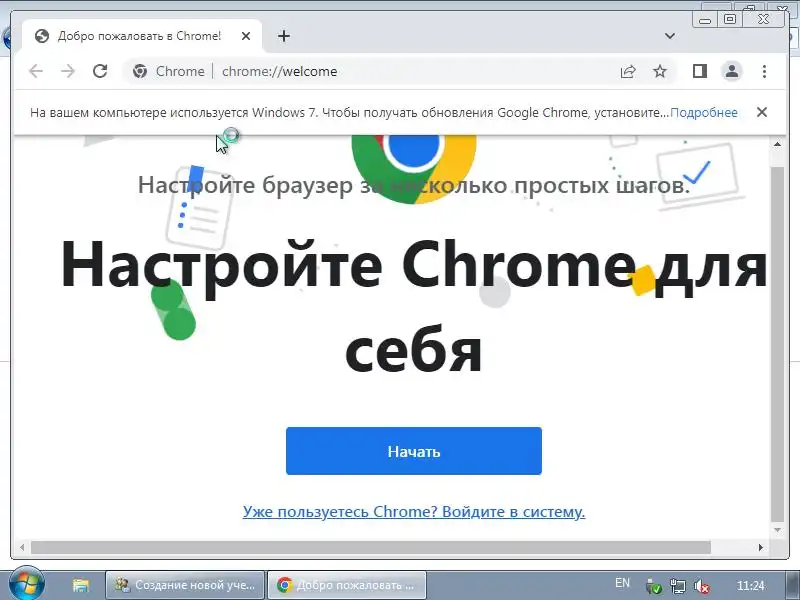Viewport: 800px width, 600px height.
Task: Bookmark this tab with star icon
Action: [x=660, y=71]
